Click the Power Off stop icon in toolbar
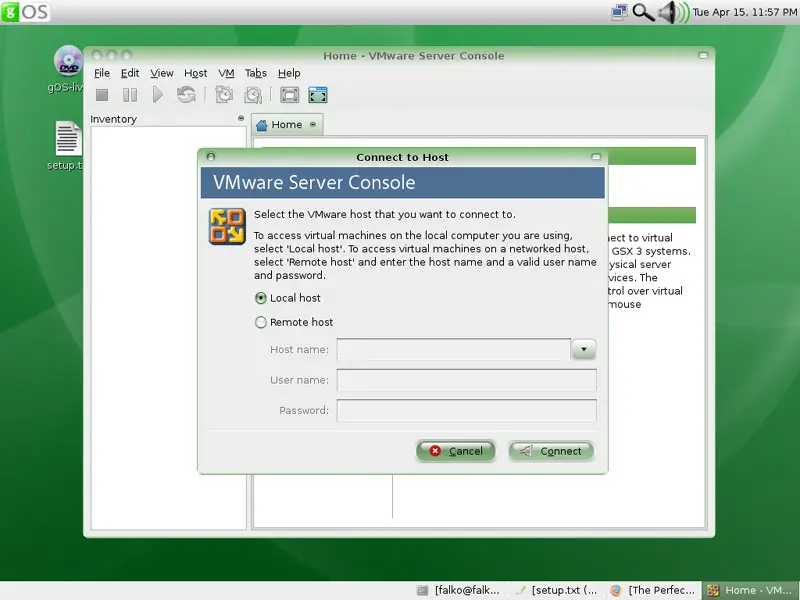The image size is (800, 600). pyautogui.click(x=102, y=95)
